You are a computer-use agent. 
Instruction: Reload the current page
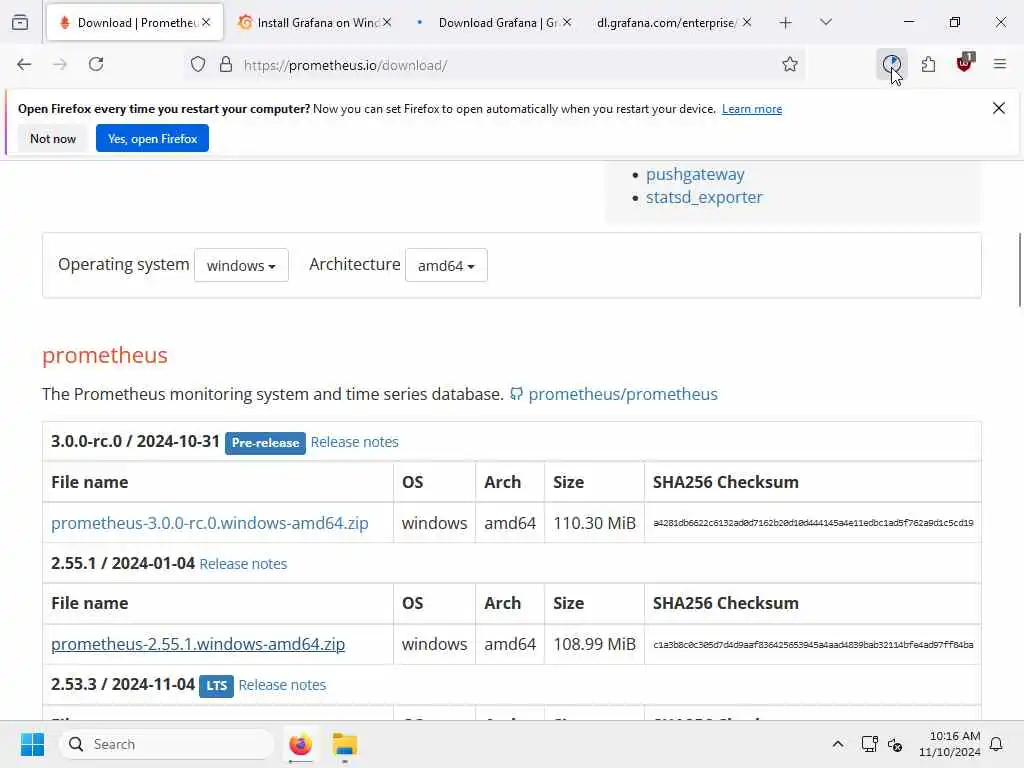click(96, 65)
